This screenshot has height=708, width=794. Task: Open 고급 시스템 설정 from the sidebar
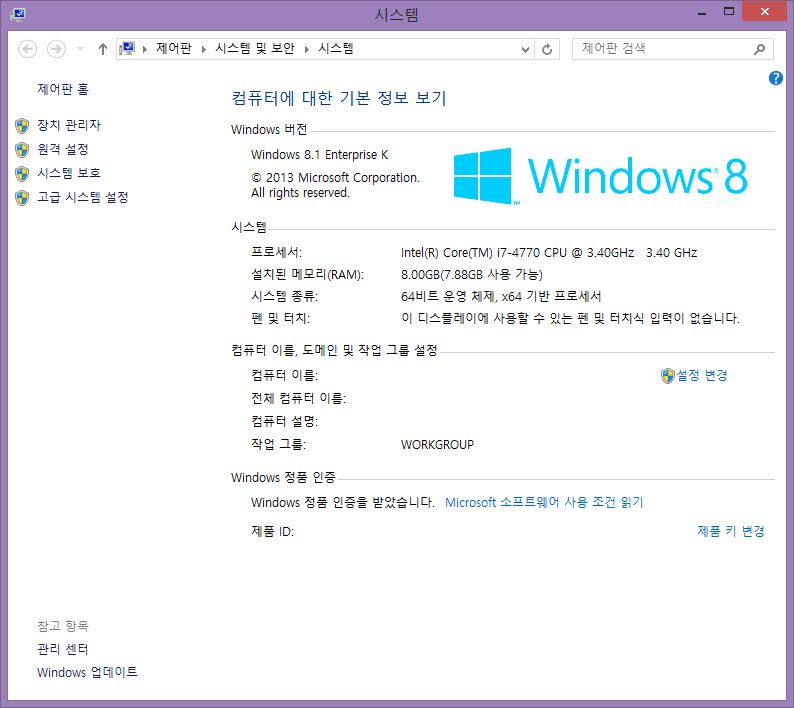[x=83, y=197]
